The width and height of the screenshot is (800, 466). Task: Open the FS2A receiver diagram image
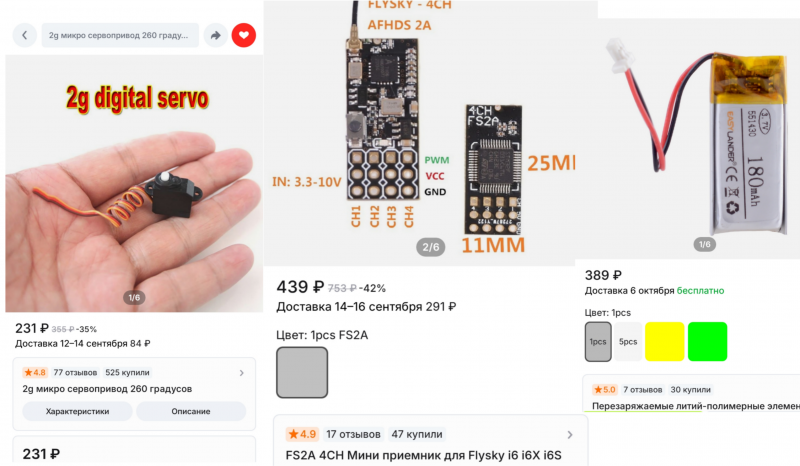pos(431,133)
